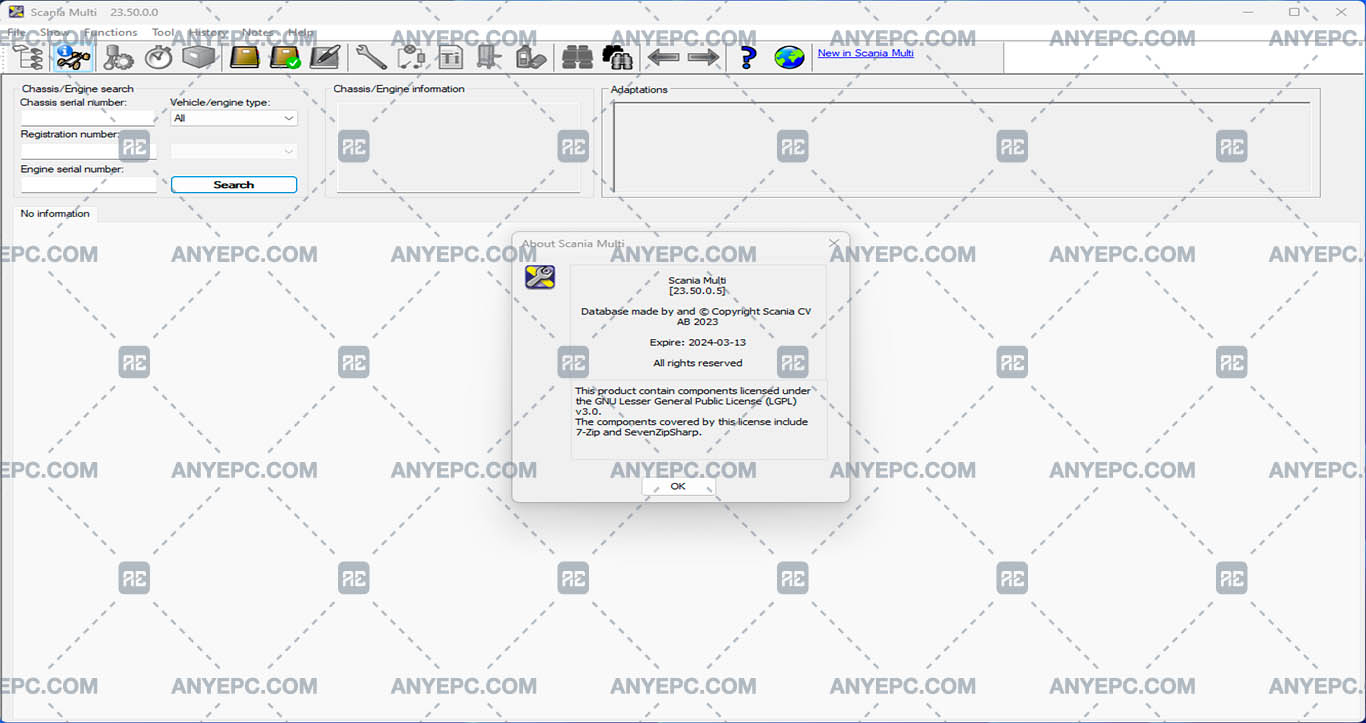Screen dimensions: 1366x723
Task: Open the Notes menu
Action: (257, 32)
